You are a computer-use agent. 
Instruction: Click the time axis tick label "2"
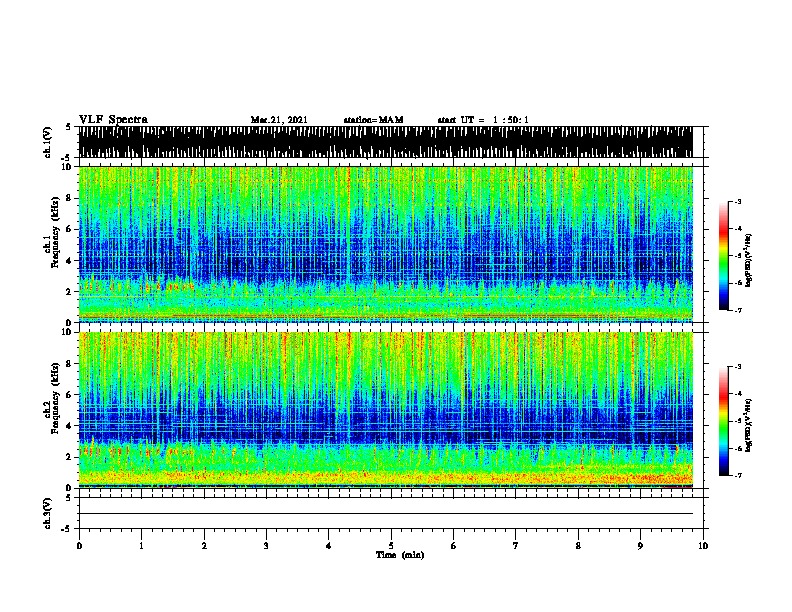[x=204, y=546]
